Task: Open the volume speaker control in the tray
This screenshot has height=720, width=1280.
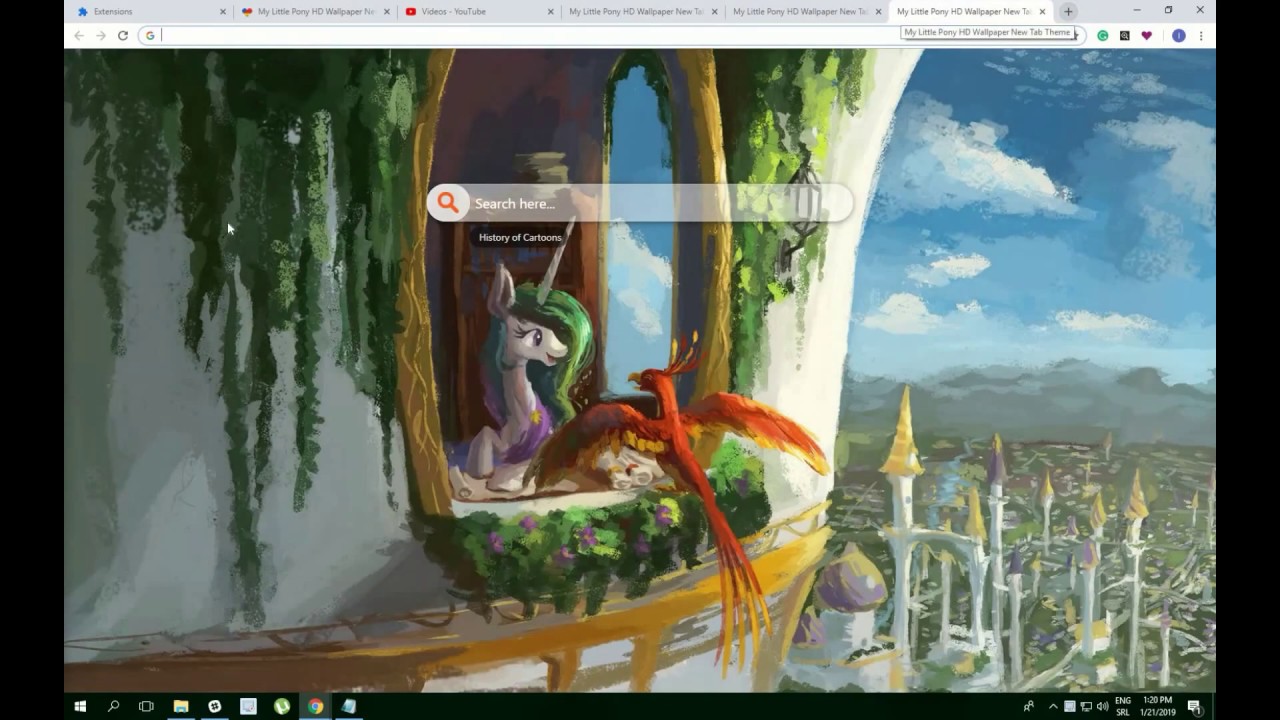Action: [x=1102, y=706]
